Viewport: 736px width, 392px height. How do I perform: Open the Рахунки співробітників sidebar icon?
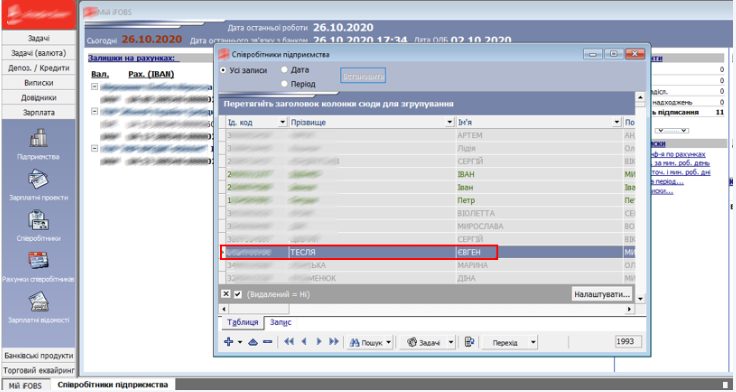click(x=38, y=261)
